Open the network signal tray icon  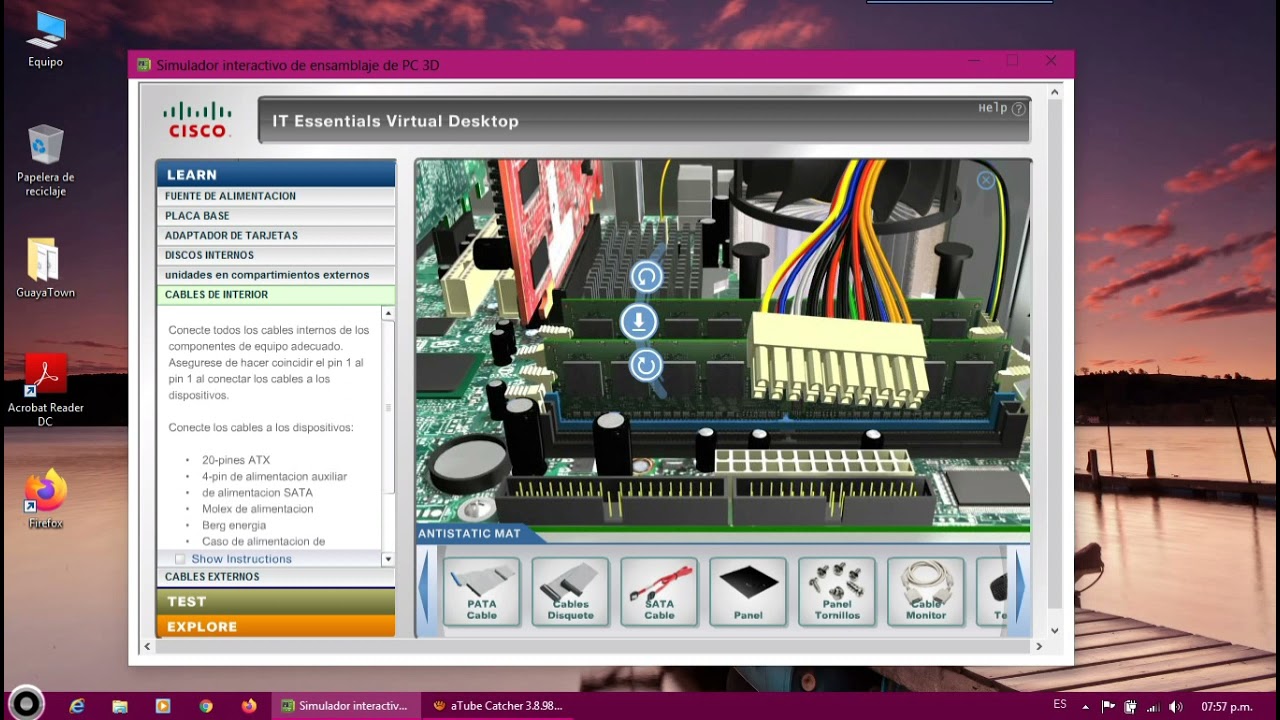(x=1152, y=706)
